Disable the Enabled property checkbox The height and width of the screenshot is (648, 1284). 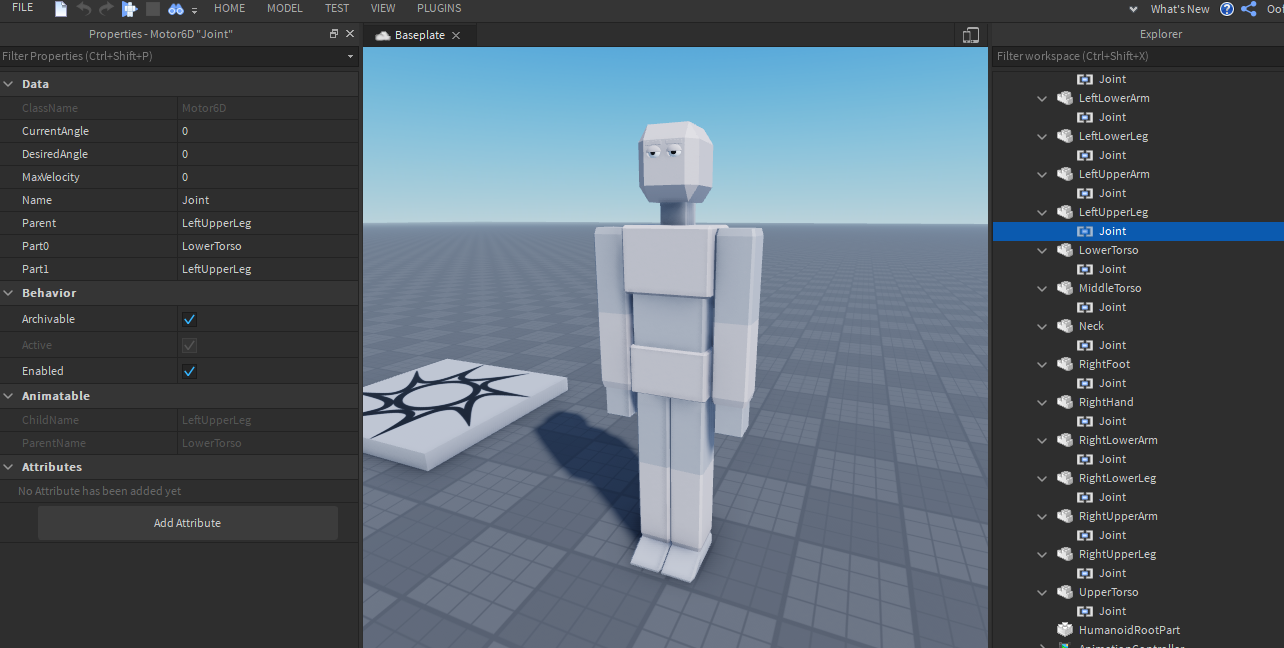tap(189, 371)
